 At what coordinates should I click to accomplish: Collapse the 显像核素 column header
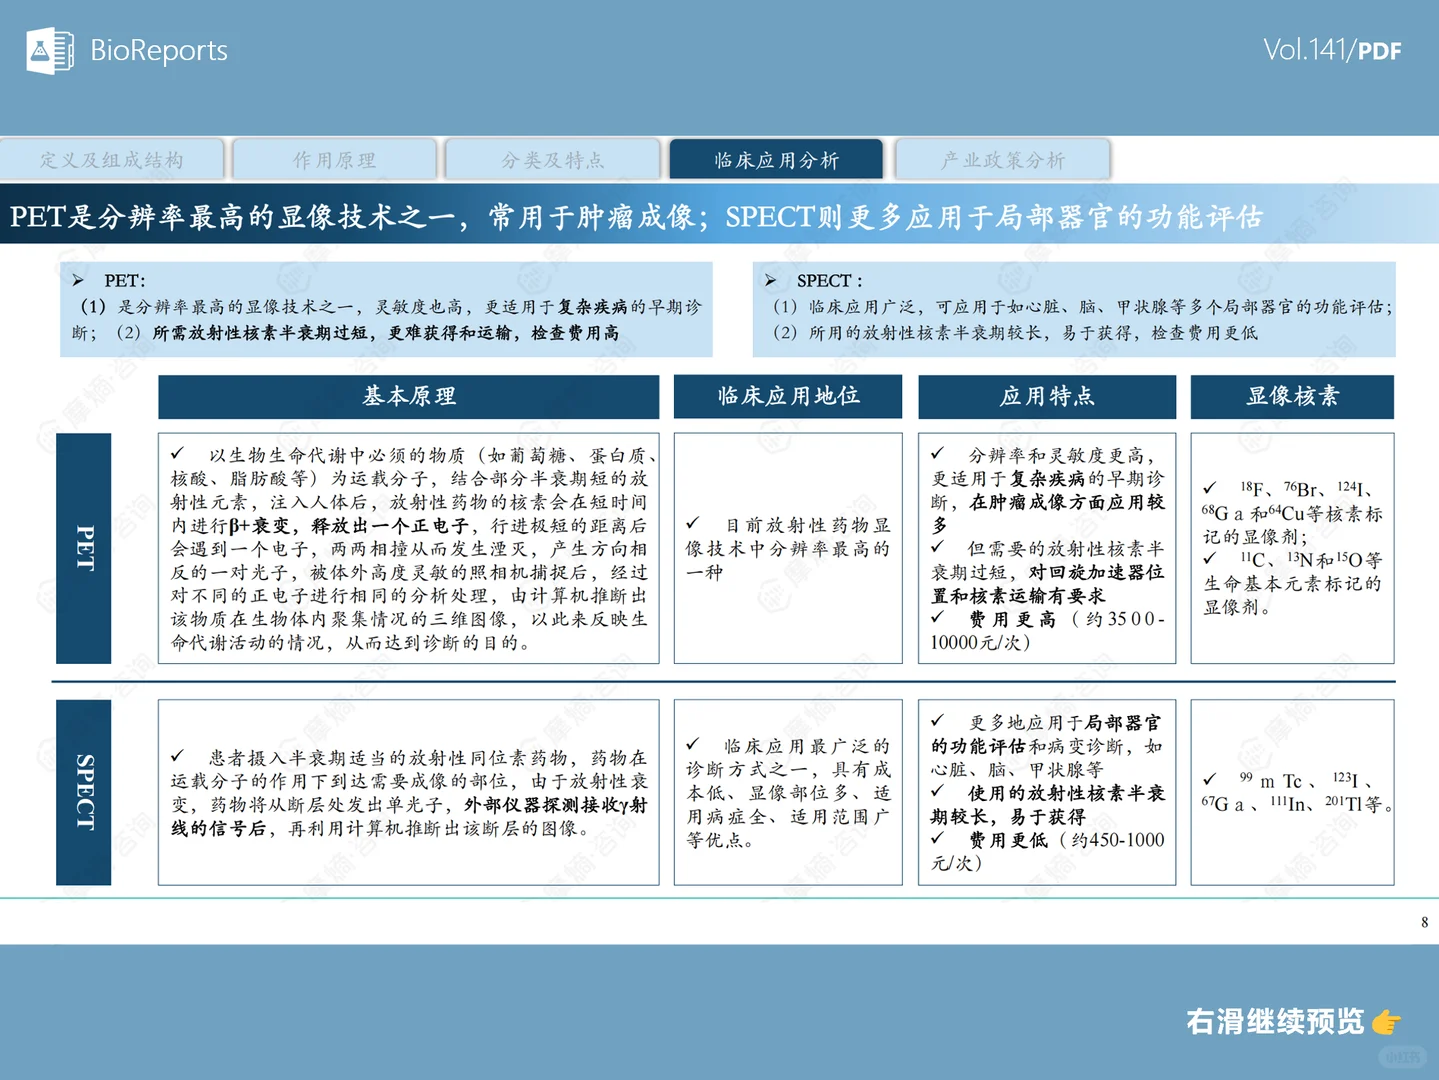tap(1291, 396)
